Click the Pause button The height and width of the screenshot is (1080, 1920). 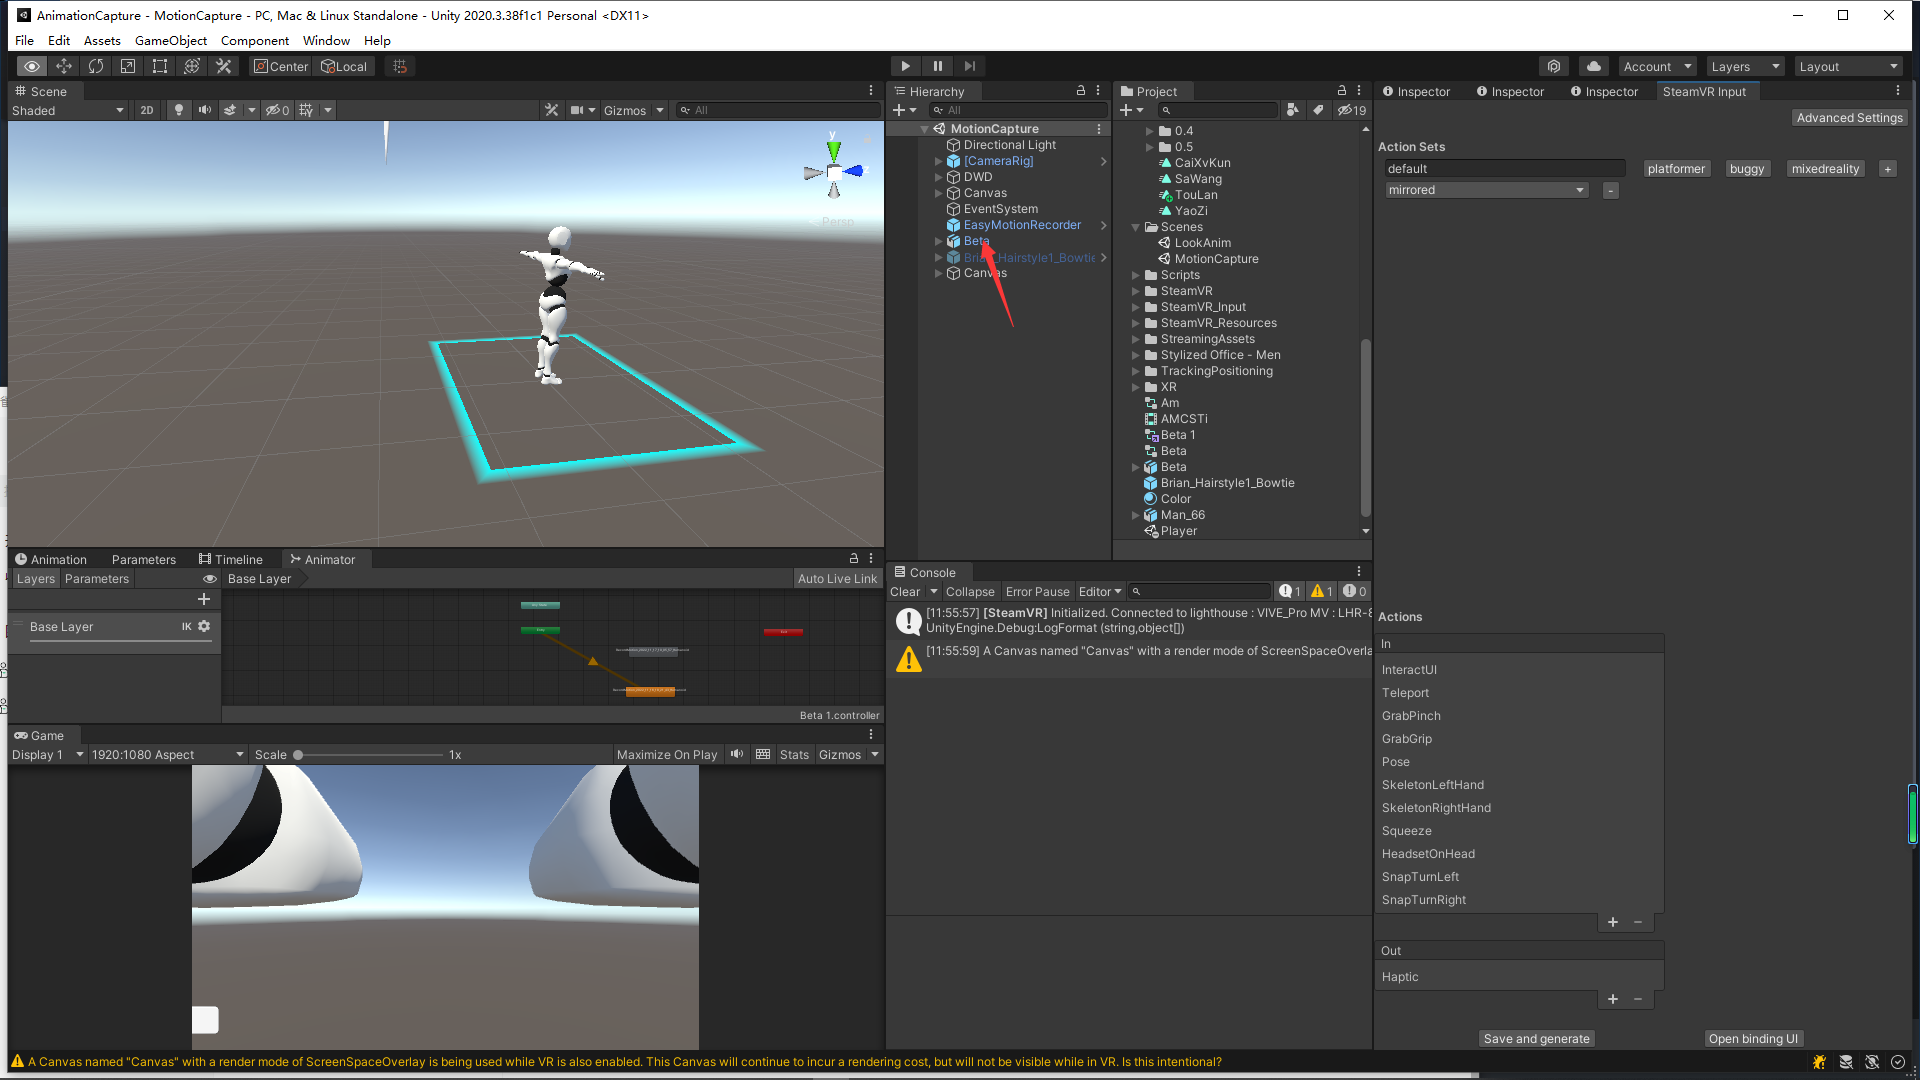click(x=937, y=66)
